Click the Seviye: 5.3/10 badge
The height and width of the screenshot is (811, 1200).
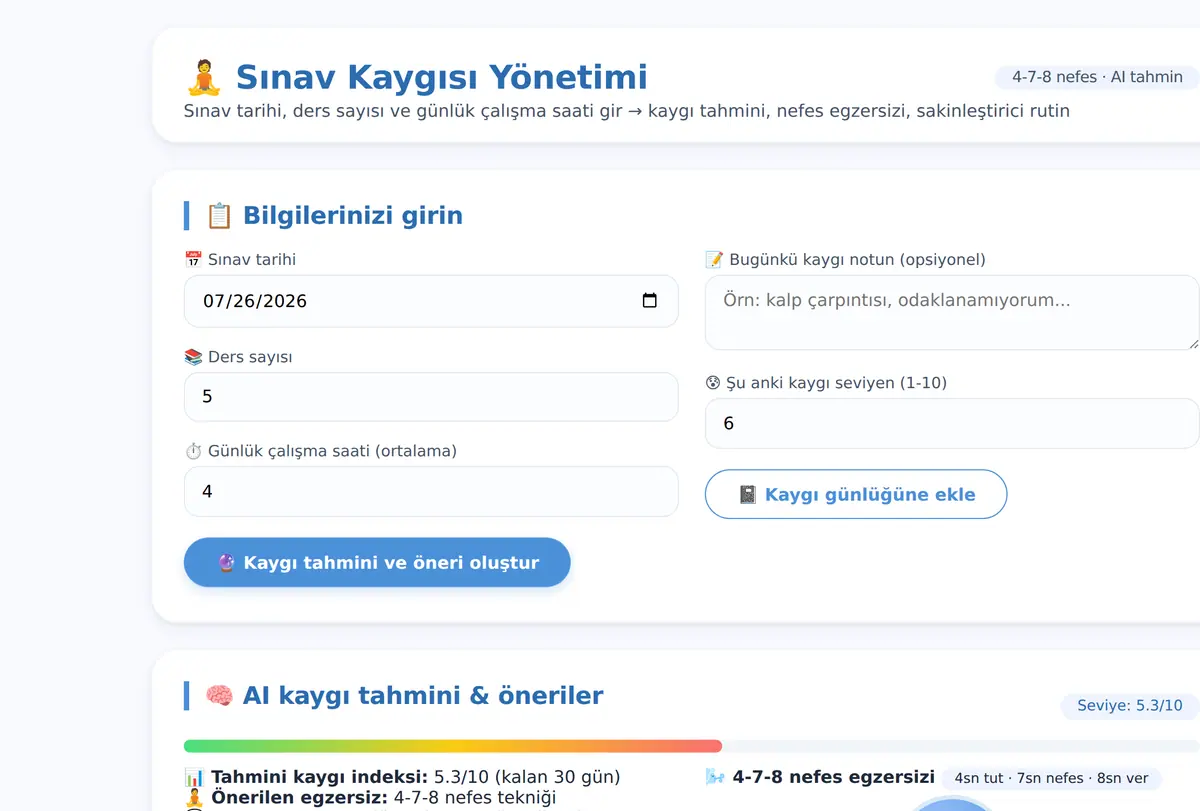point(1130,706)
